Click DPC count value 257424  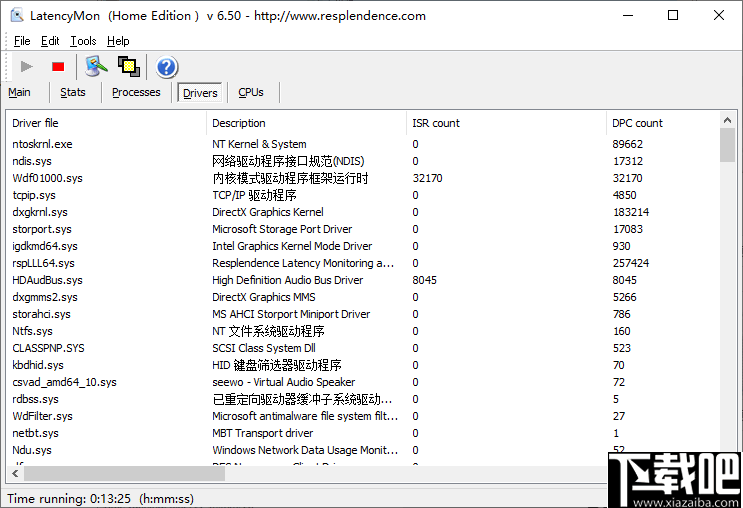pyautogui.click(x=631, y=263)
